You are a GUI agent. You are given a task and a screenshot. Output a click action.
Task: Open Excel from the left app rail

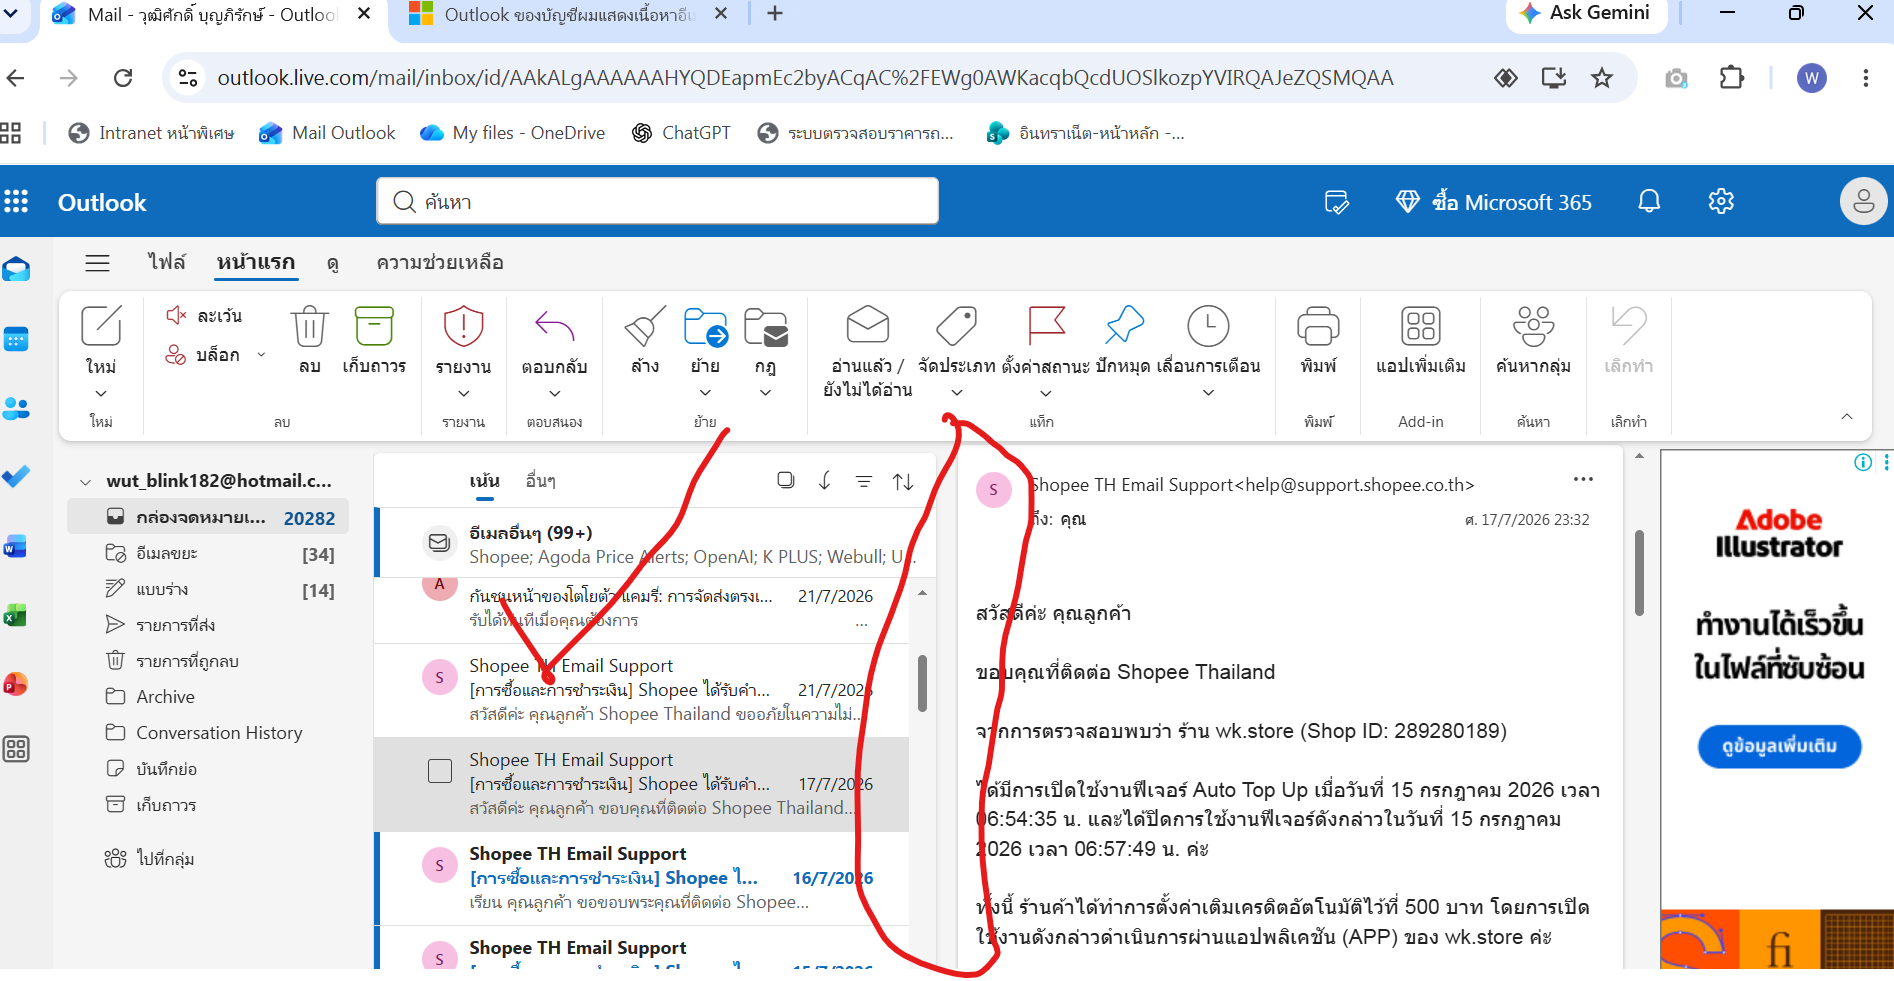15,616
